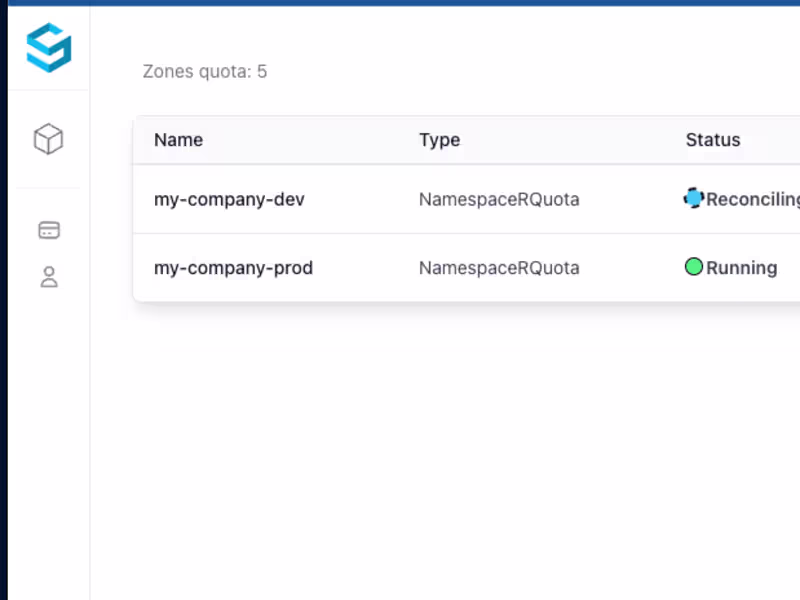Sort by the Type column header
Image resolution: width=800 pixels, height=600 pixels.
point(439,140)
